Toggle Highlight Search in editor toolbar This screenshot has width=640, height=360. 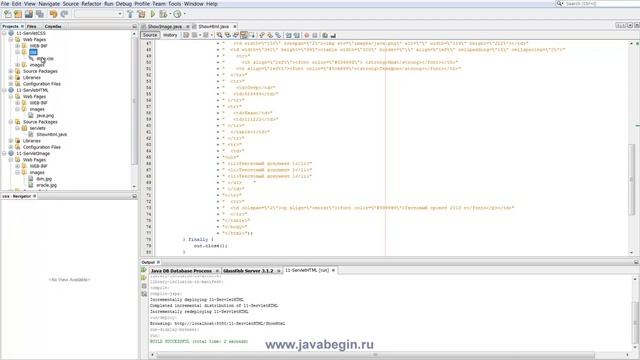tap(244, 35)
